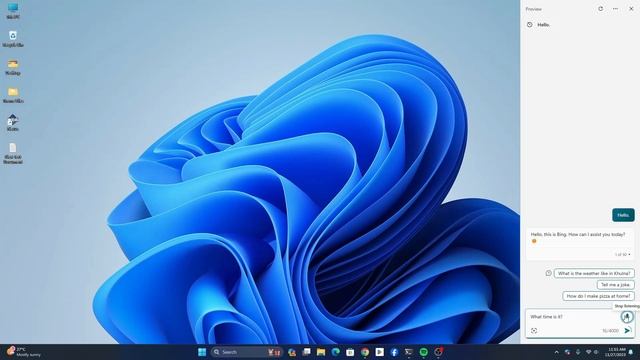Select the third desktop icon below Recycle Bin

click(13, 67)
